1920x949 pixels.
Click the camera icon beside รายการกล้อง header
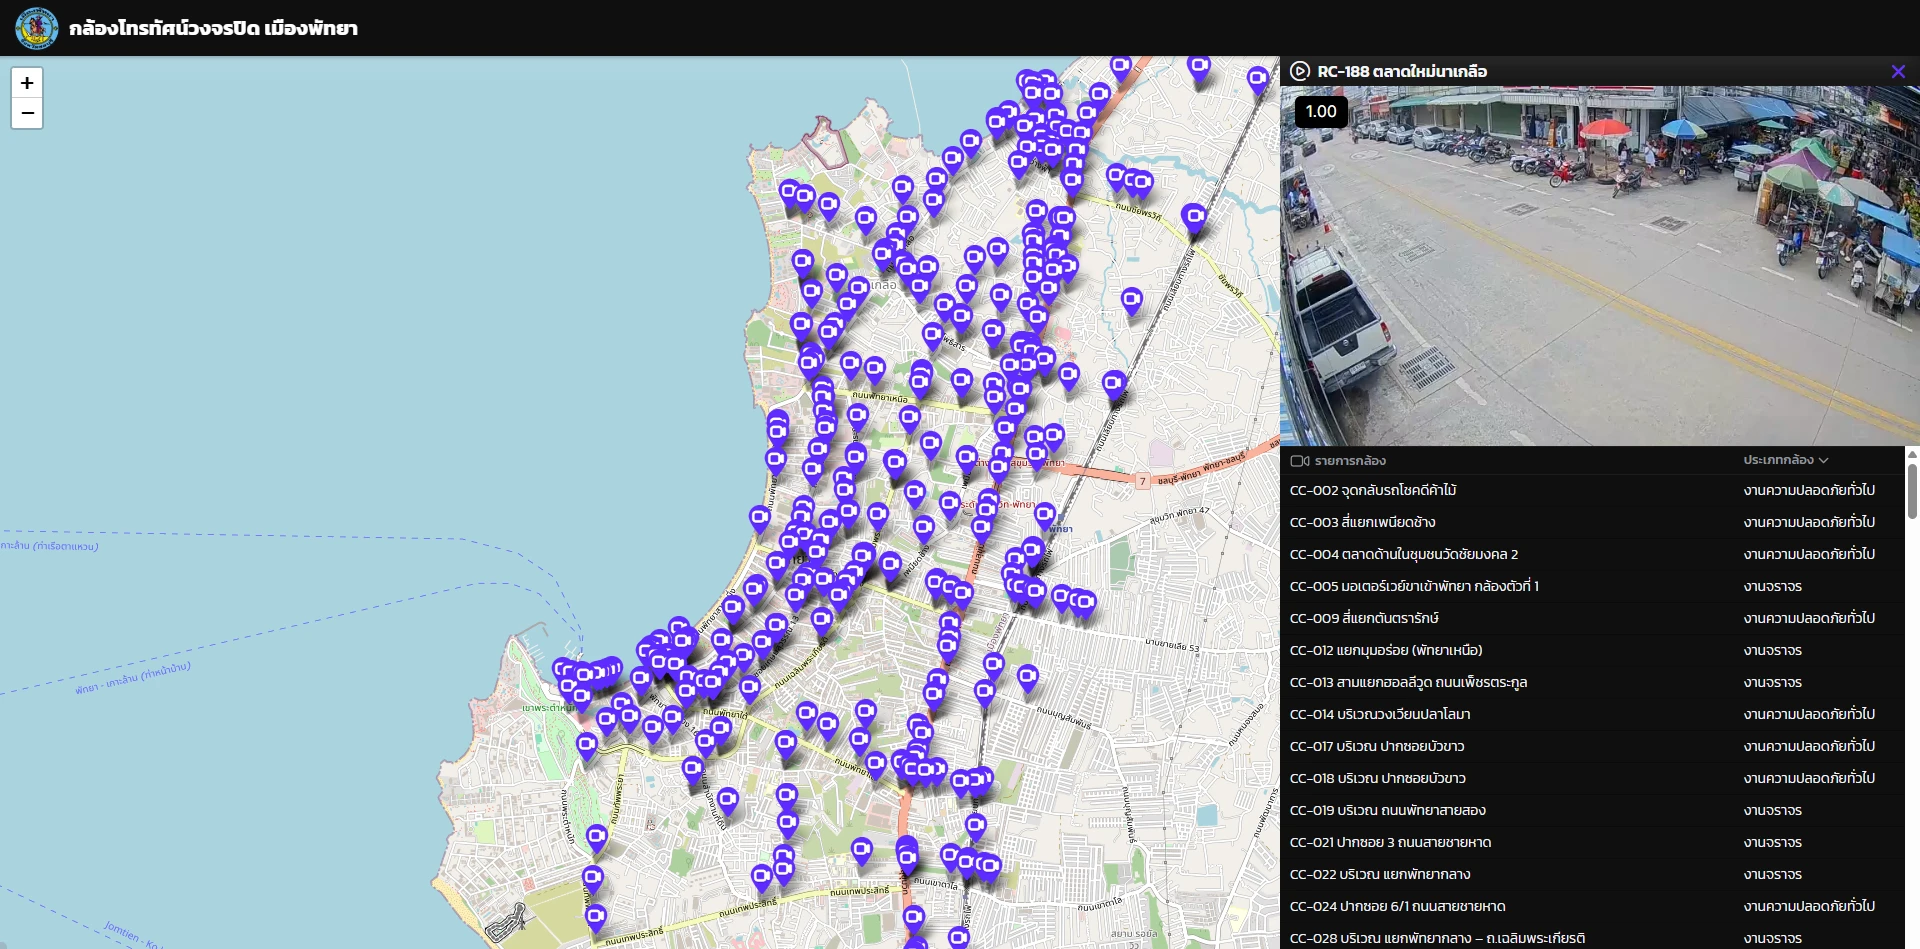(1300, 461)
